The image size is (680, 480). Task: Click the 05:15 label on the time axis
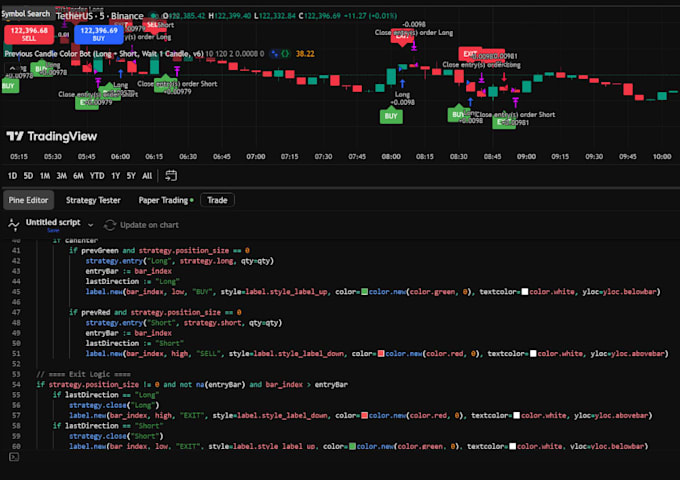tap(19, 157)
